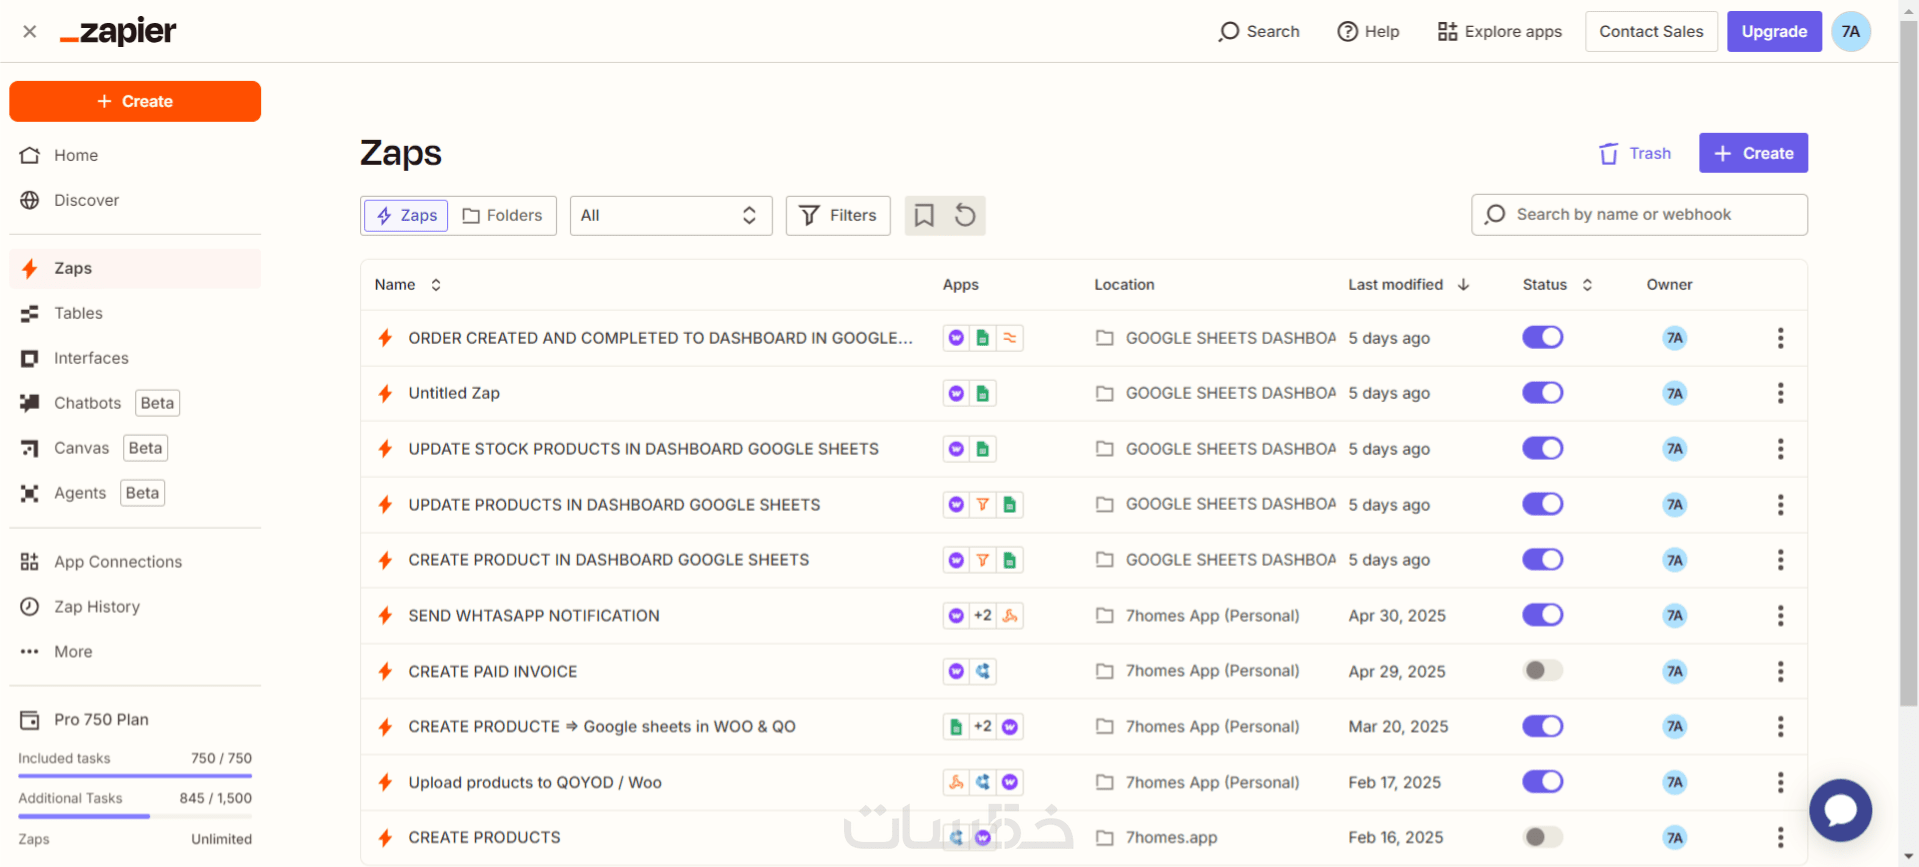The width and height of the screenshot is (1919, 867).
Task: Close the sidebar with the X icon
Action: point(30,32)
